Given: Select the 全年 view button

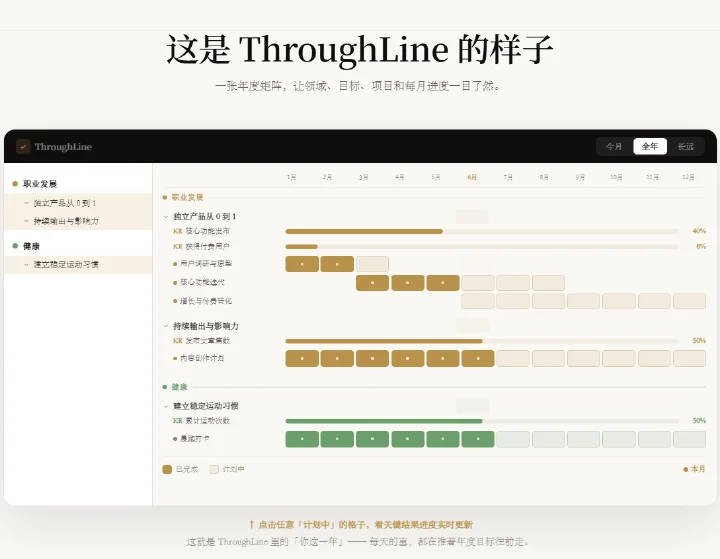Looking at the screenshot, I should 650,147.
